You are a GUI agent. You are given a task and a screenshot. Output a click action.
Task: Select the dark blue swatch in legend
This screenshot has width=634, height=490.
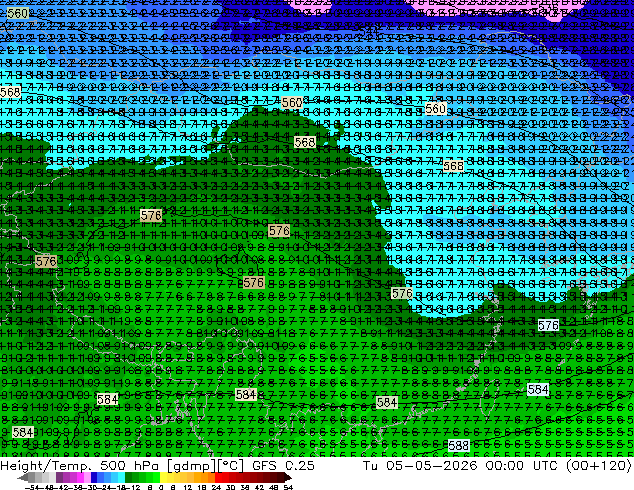click(x=94, y=478)
